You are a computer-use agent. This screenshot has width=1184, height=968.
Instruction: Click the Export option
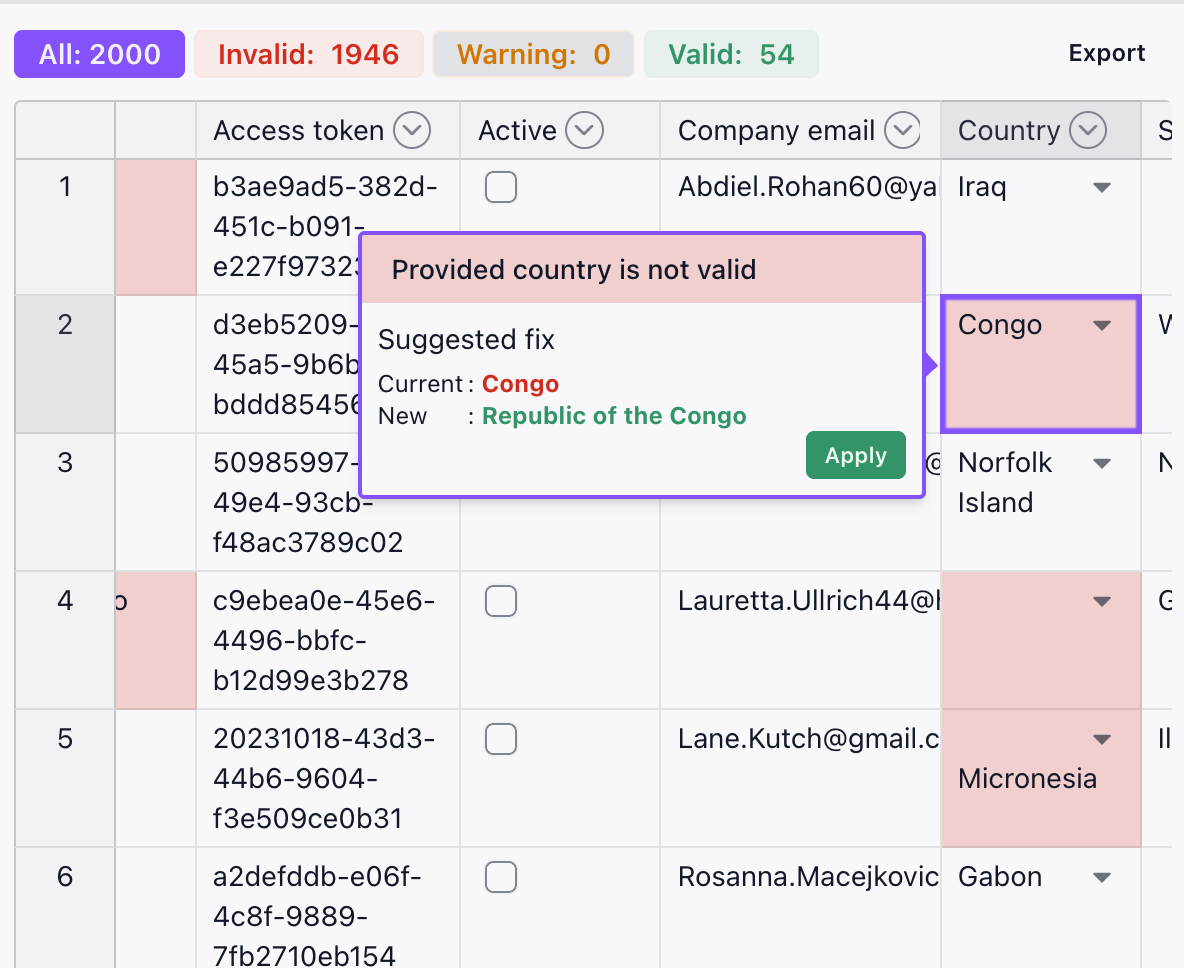pos(1106,53)
